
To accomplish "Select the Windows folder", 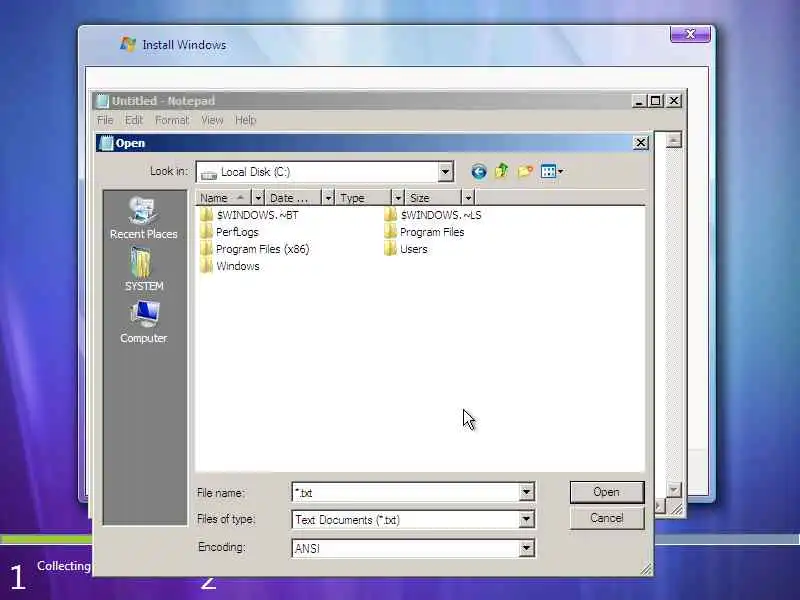I will (x=230, y=266).
